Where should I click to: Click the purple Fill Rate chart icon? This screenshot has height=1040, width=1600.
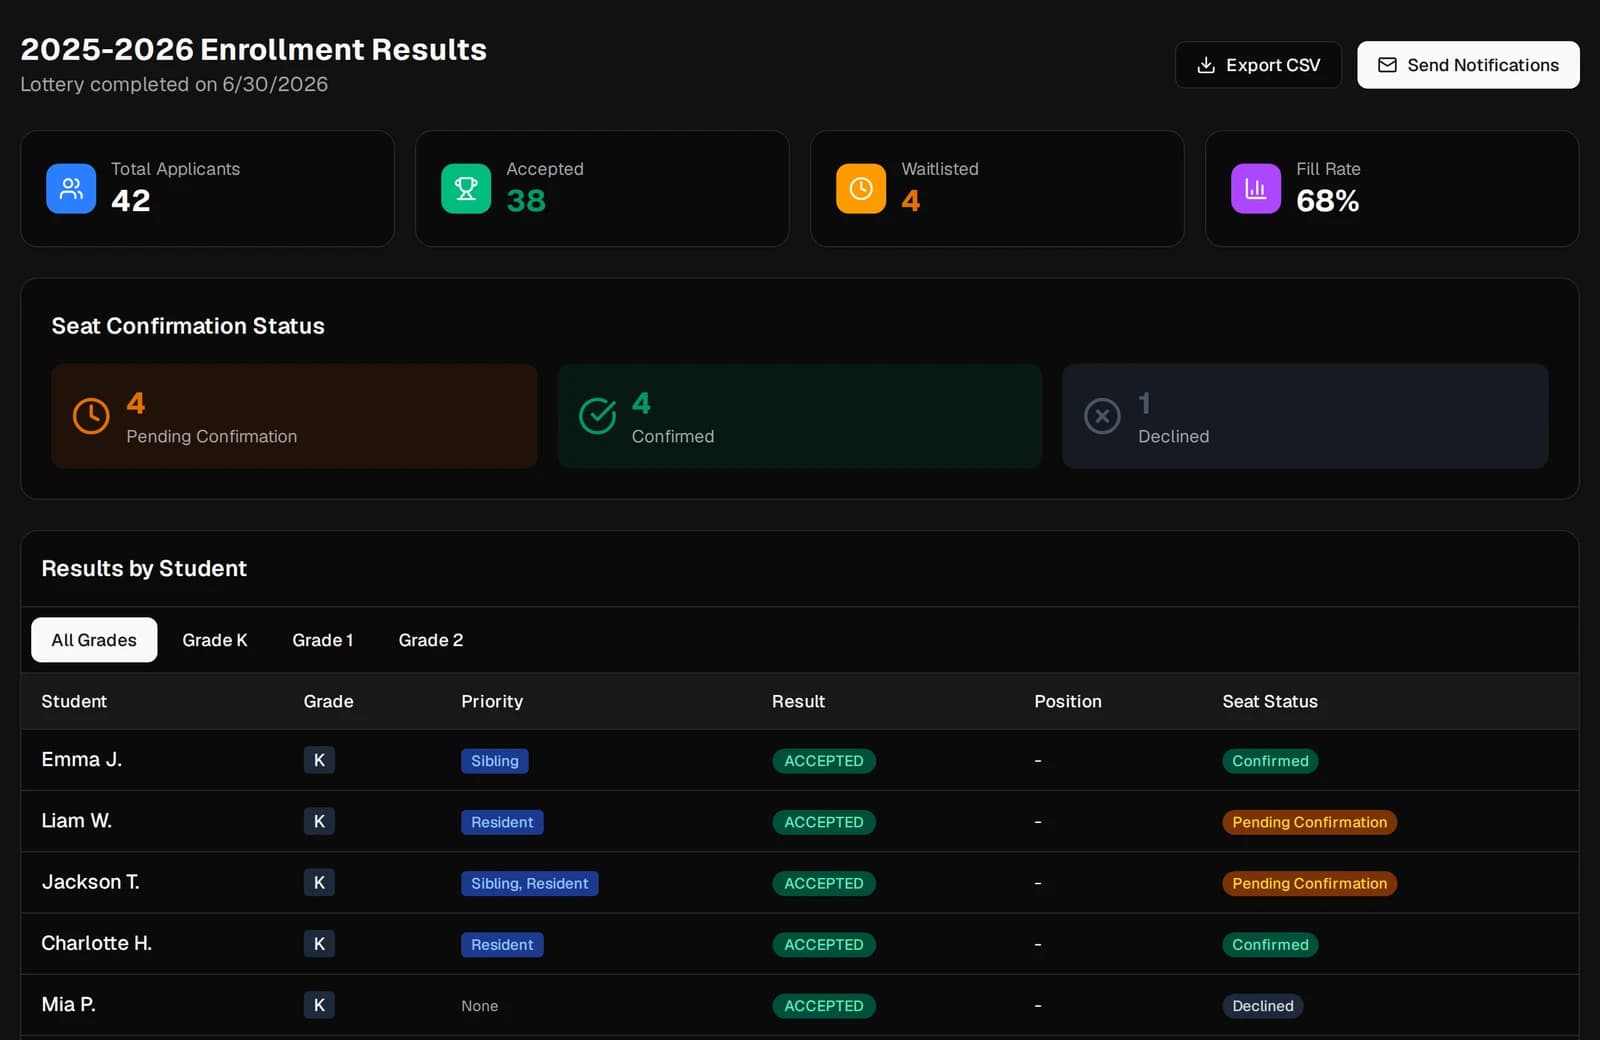pyautogui.click(x=1256, y=189)
